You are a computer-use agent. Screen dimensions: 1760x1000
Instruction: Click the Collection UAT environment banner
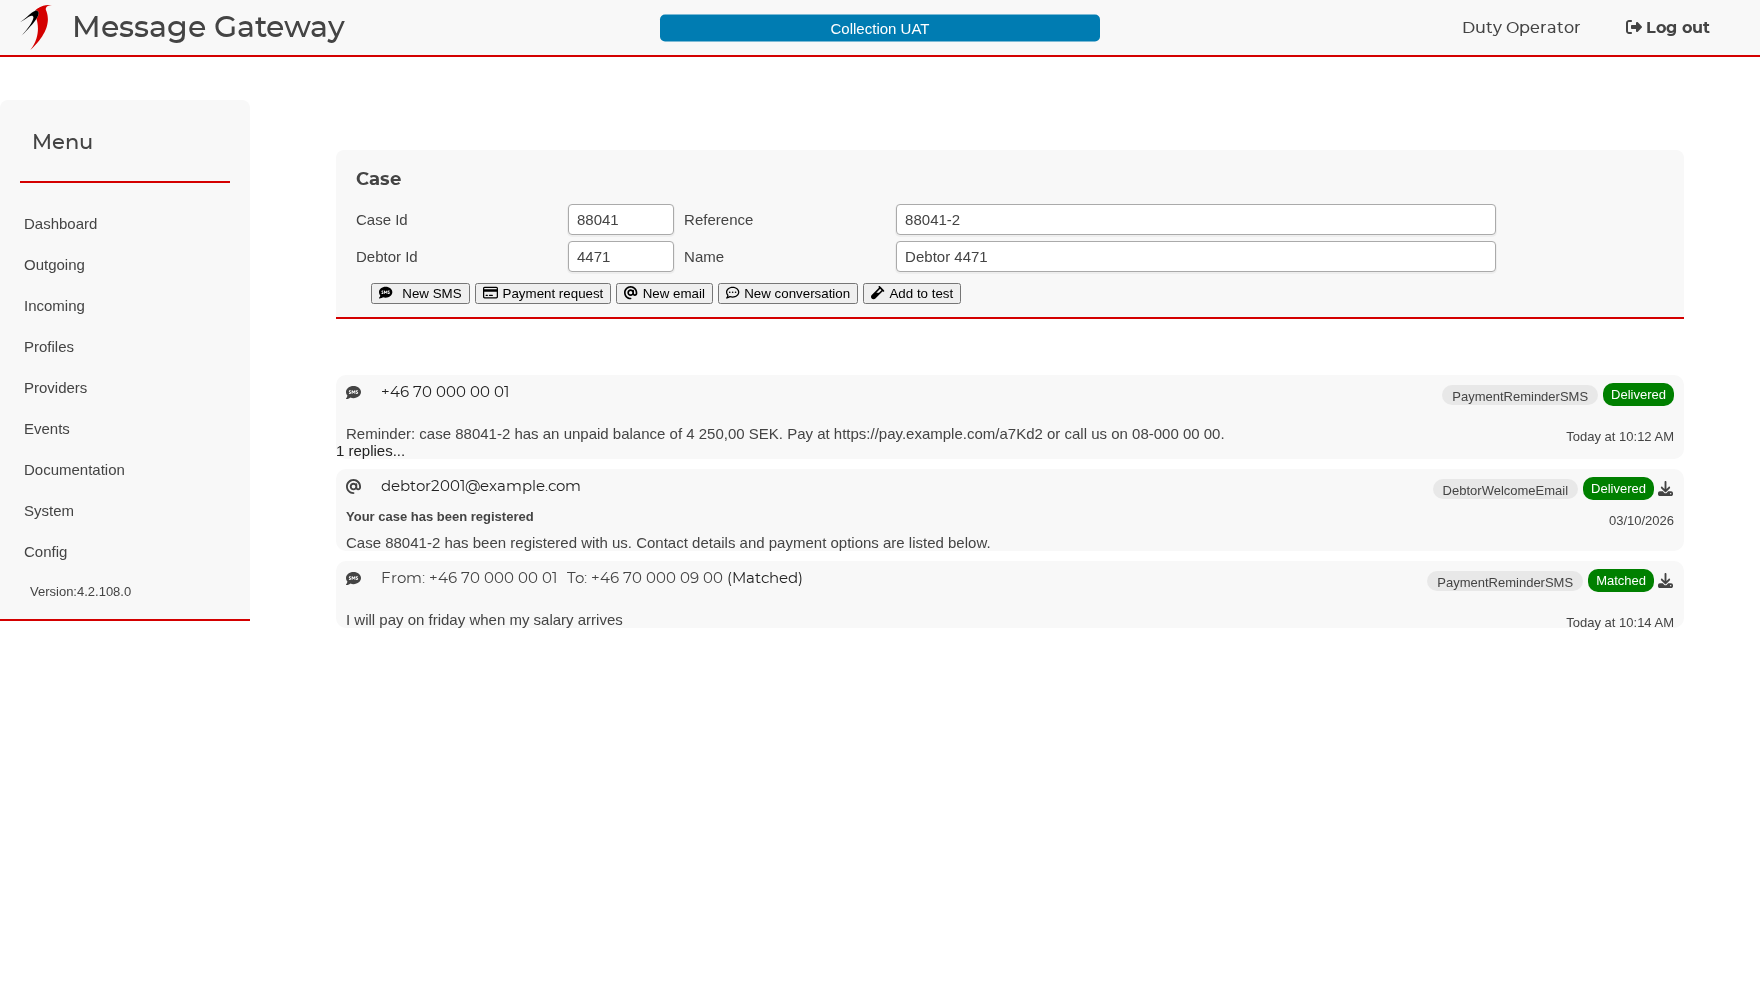[x=880, y=28]
